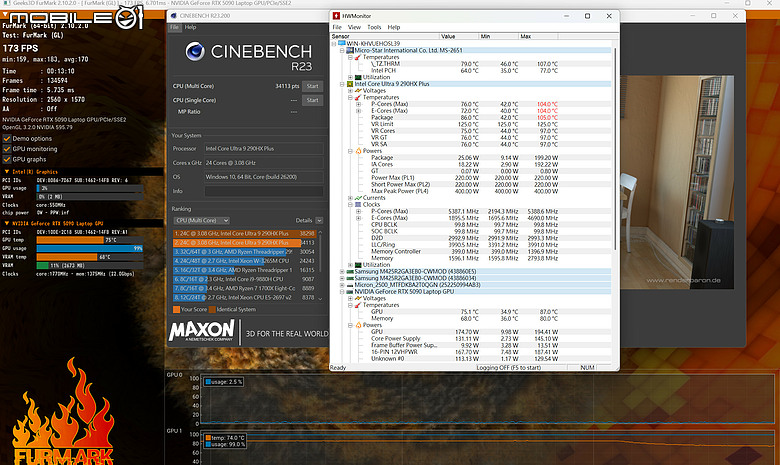
Task: Expand the P-Cores (Max) temperature row
Action: [x=359, y=104]
